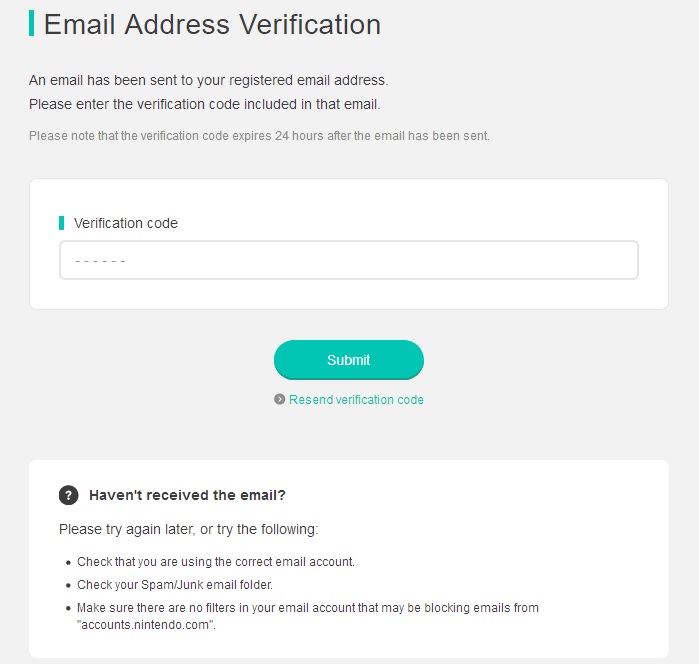699x664 pixels.
Task: Select the "Haven't received the email?" heading
Action: pyautogui.click(x=187, y=495)
